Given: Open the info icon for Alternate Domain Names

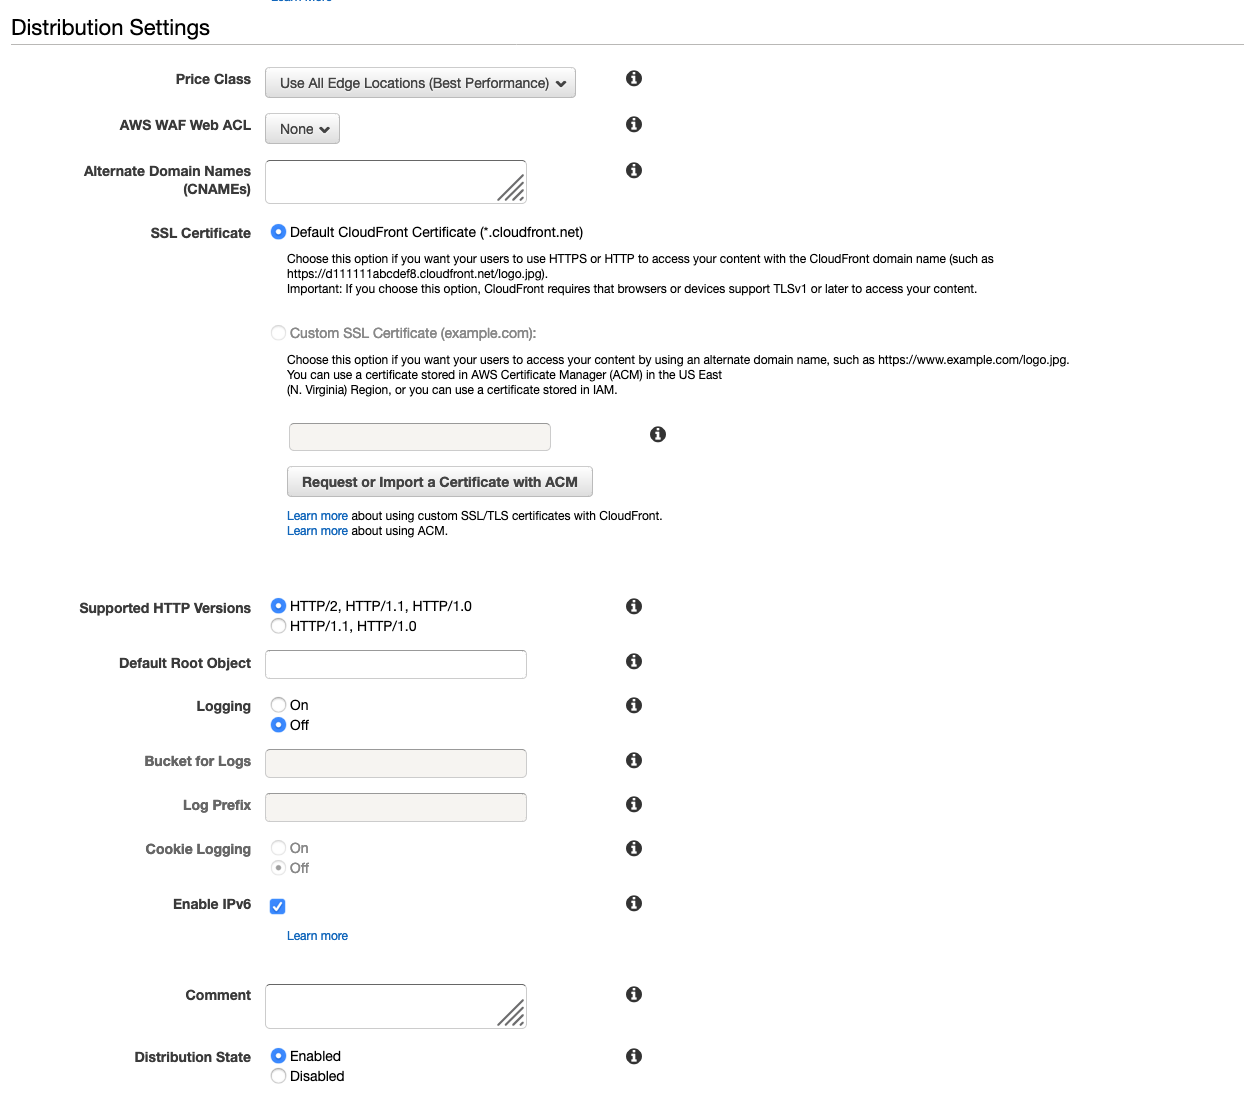Looking at the screenshot, I should tap(634, 171).
